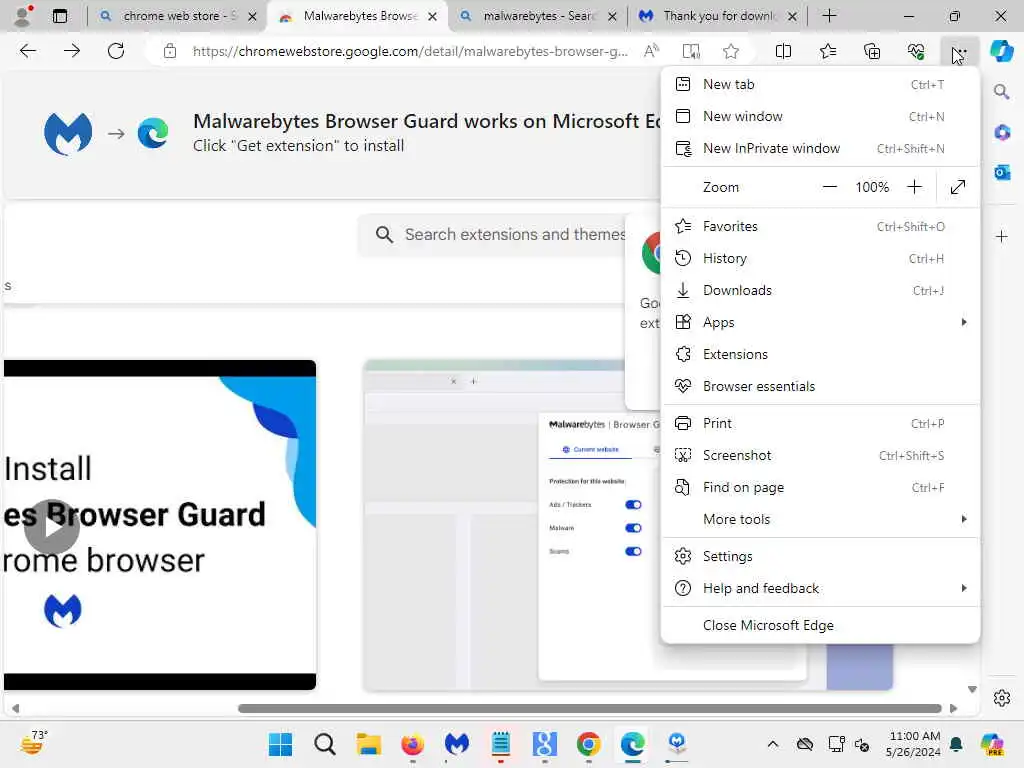
Task: Select Find on page
Action: pyautogui.click(x=820, y=487)
